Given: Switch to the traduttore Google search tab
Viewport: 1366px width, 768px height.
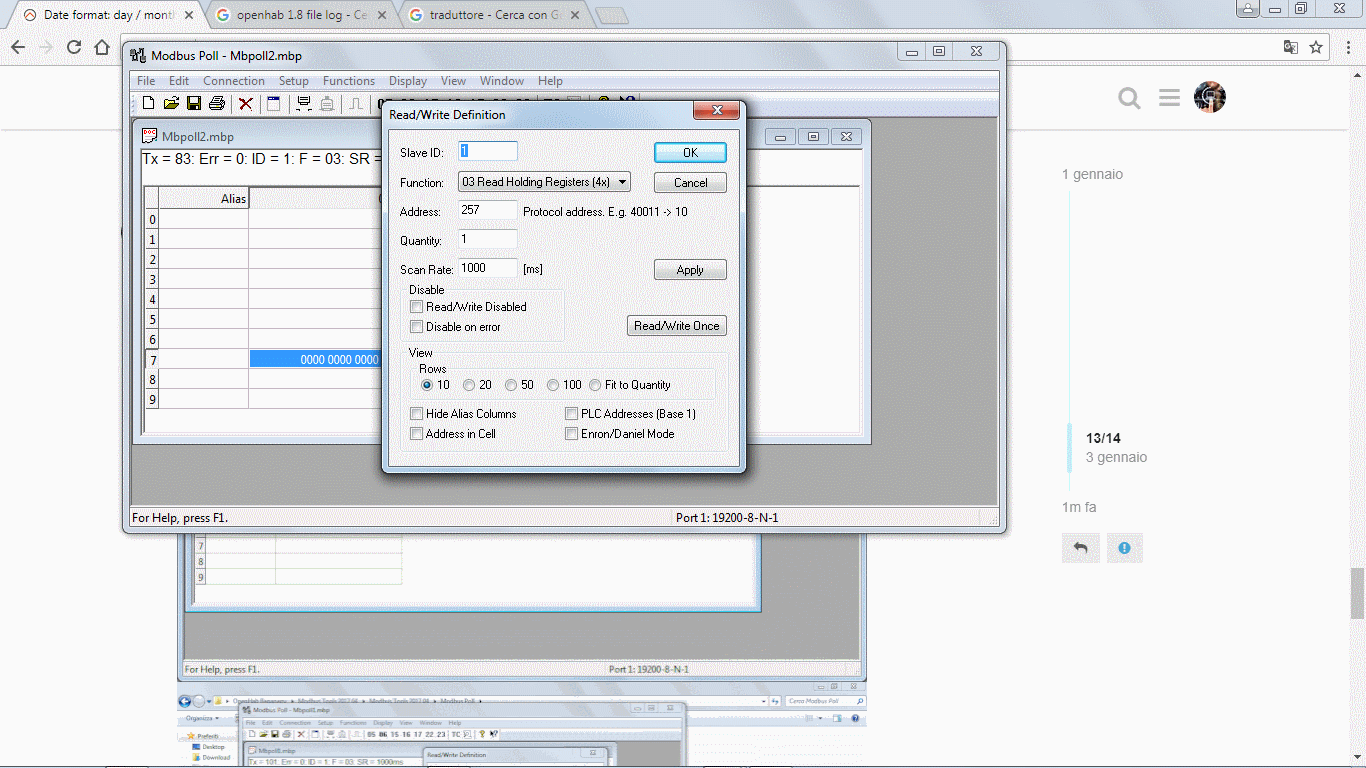Looking at the screenshot, I should coord(494,15).
